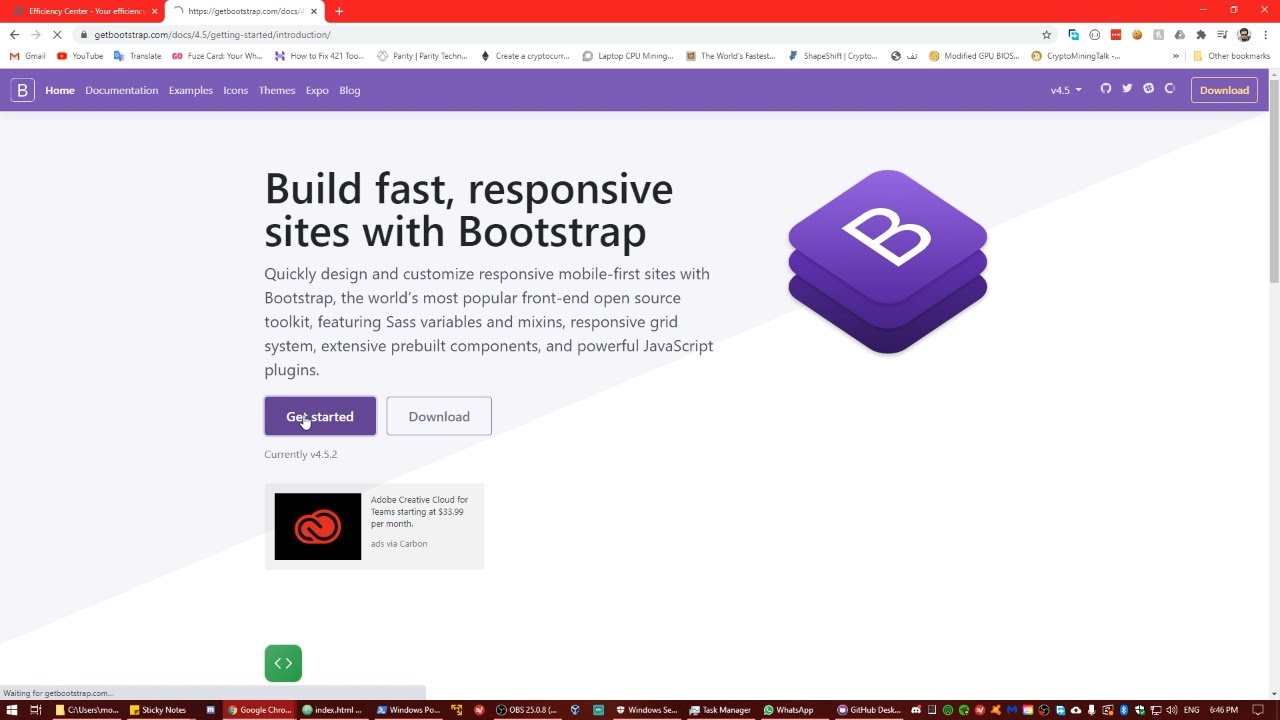Open the media control playlist icon

[x=1222, y=34]
